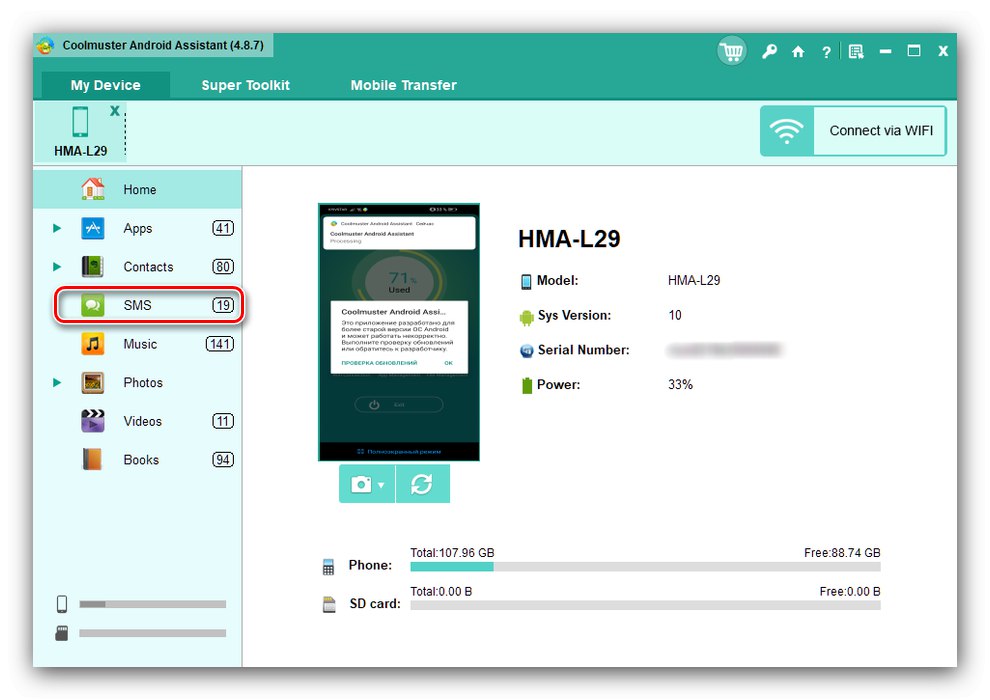Open Mobile Transfer tab
990x700 pixels.
click(x=403, y=85)
